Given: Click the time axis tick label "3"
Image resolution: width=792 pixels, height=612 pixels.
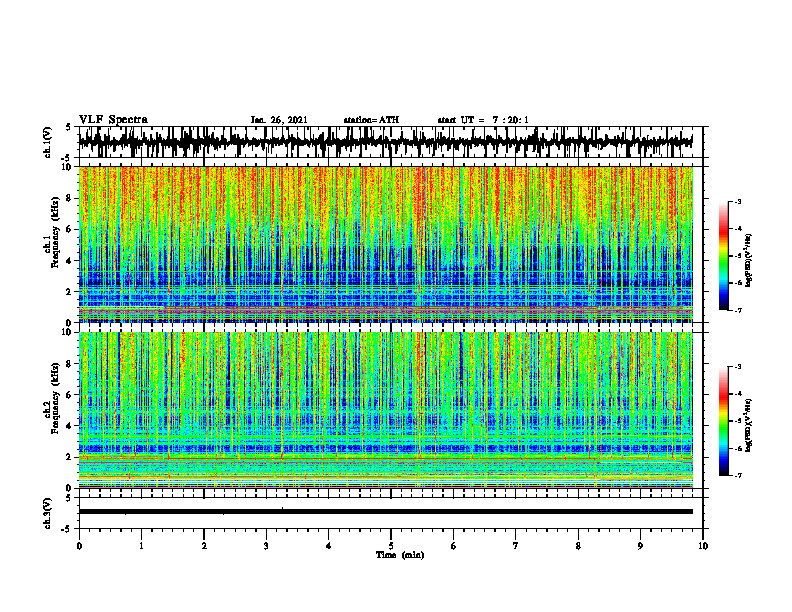Looking at the screenshot, I should 266,546.
